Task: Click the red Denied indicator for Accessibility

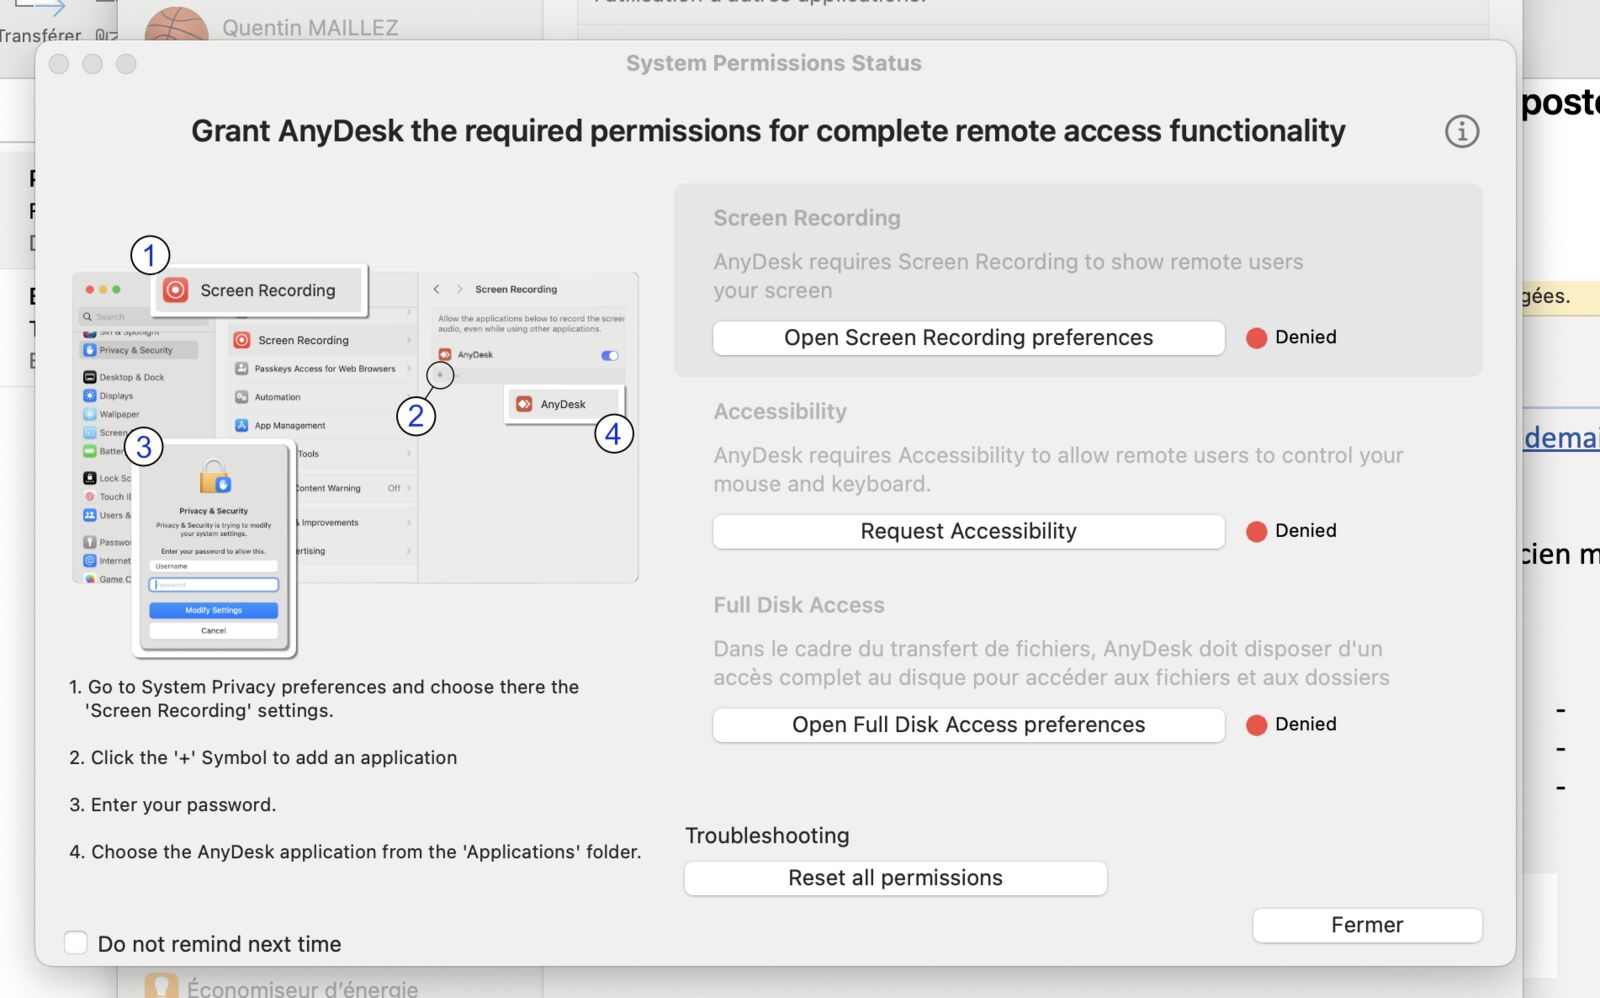Action: point(1257,531)
